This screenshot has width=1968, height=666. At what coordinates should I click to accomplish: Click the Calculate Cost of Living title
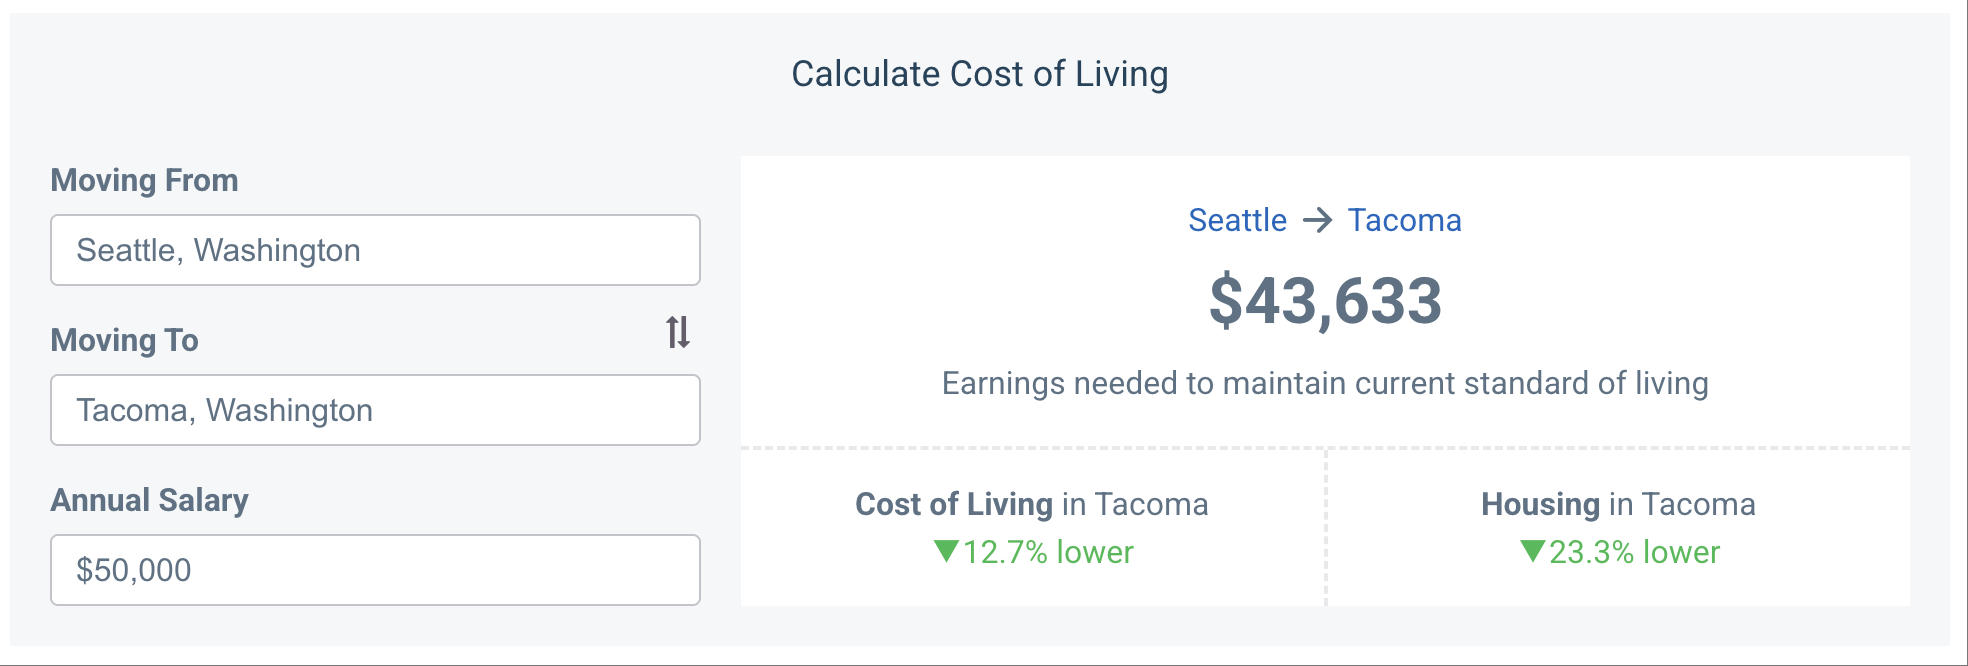[980, 72]
